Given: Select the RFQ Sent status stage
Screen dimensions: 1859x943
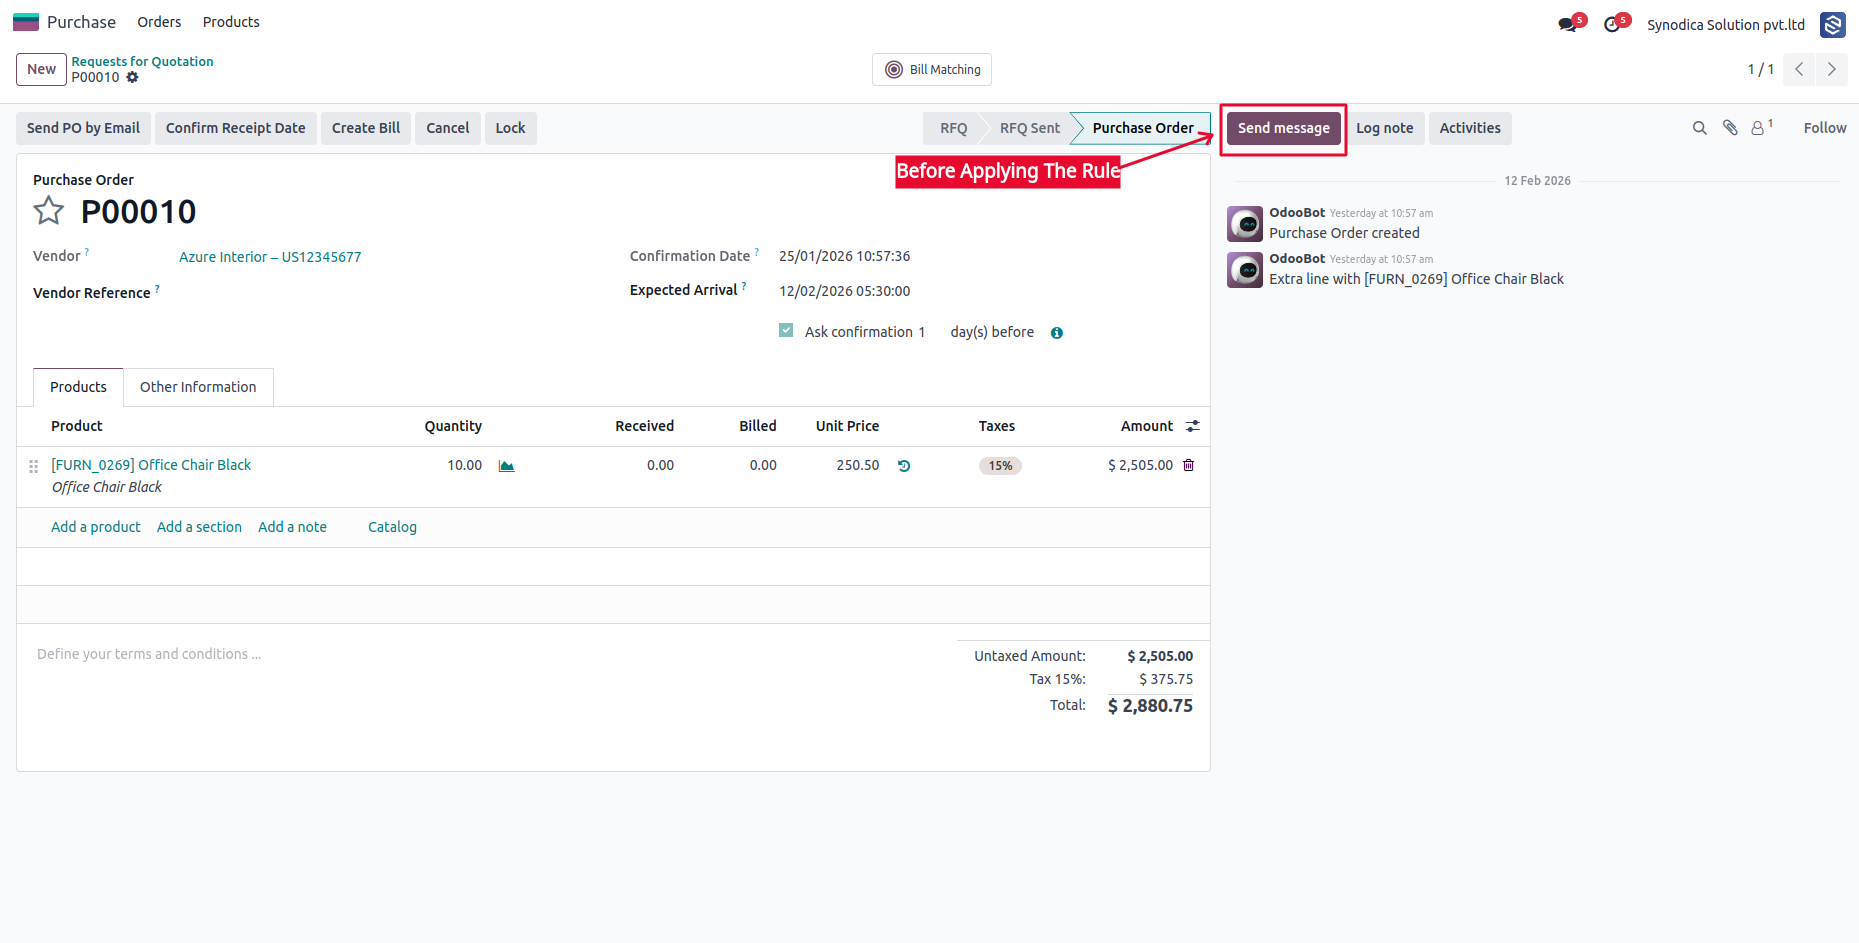Looking at the screenshot, I should point(1029,128).
